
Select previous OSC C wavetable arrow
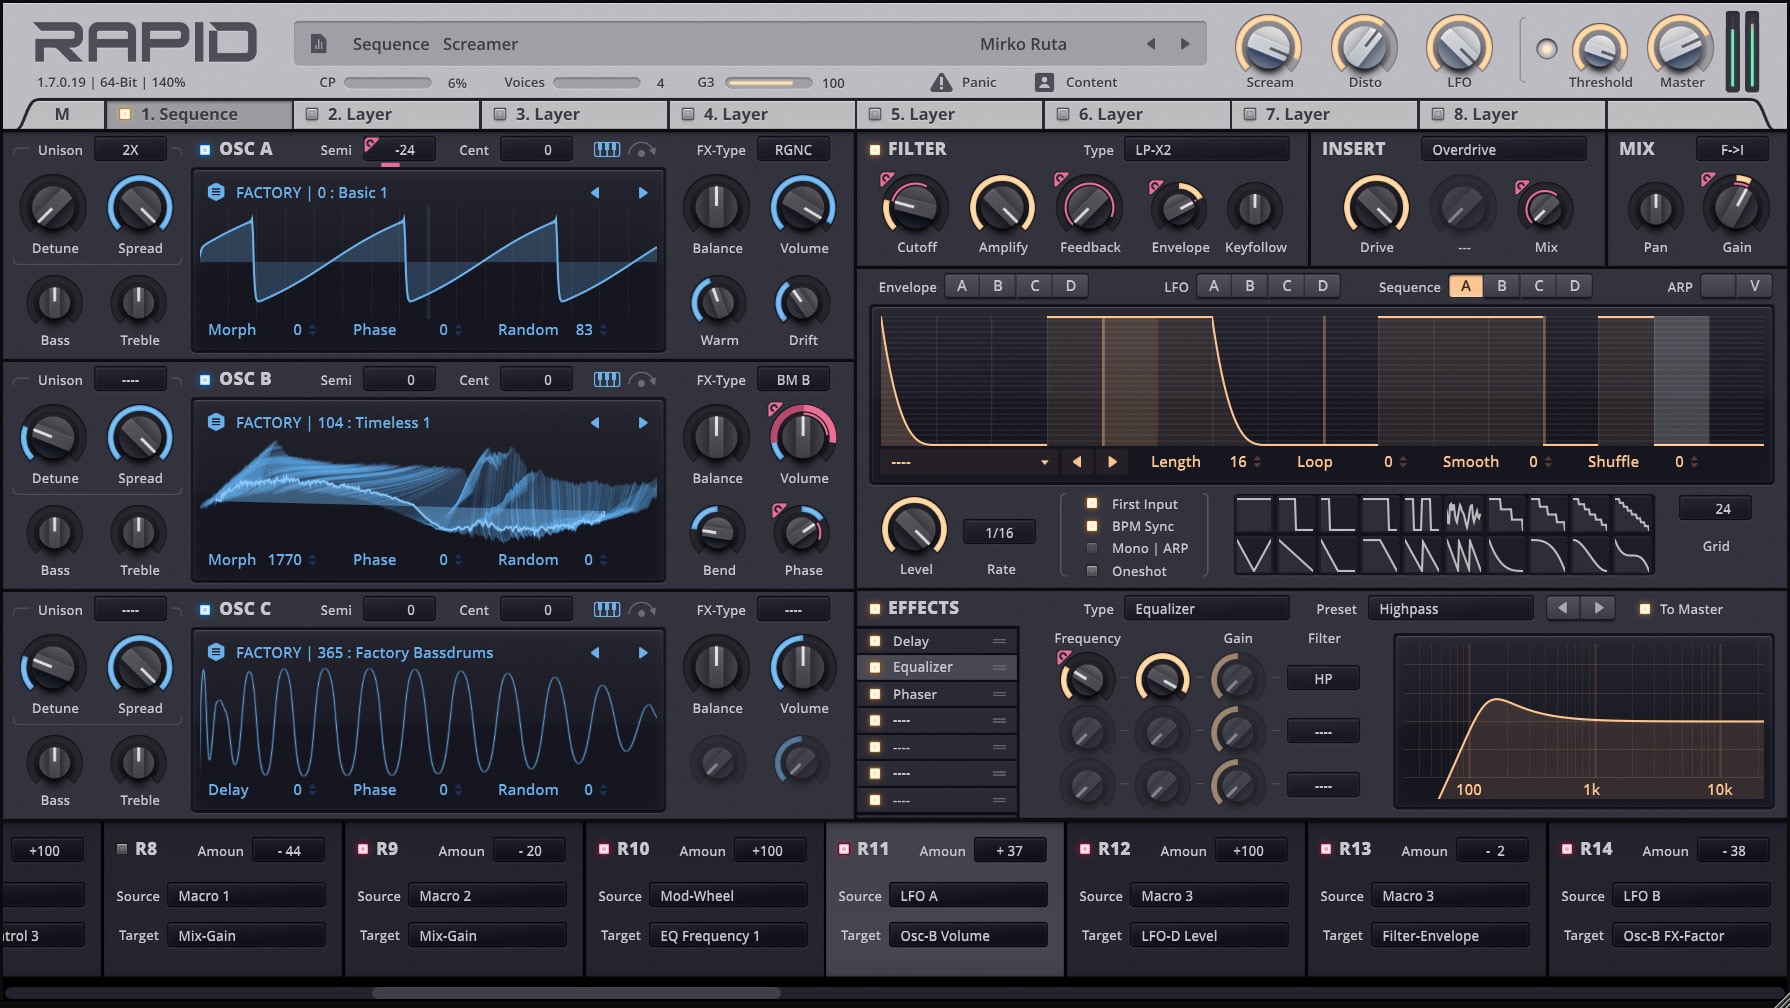[595, 652]
